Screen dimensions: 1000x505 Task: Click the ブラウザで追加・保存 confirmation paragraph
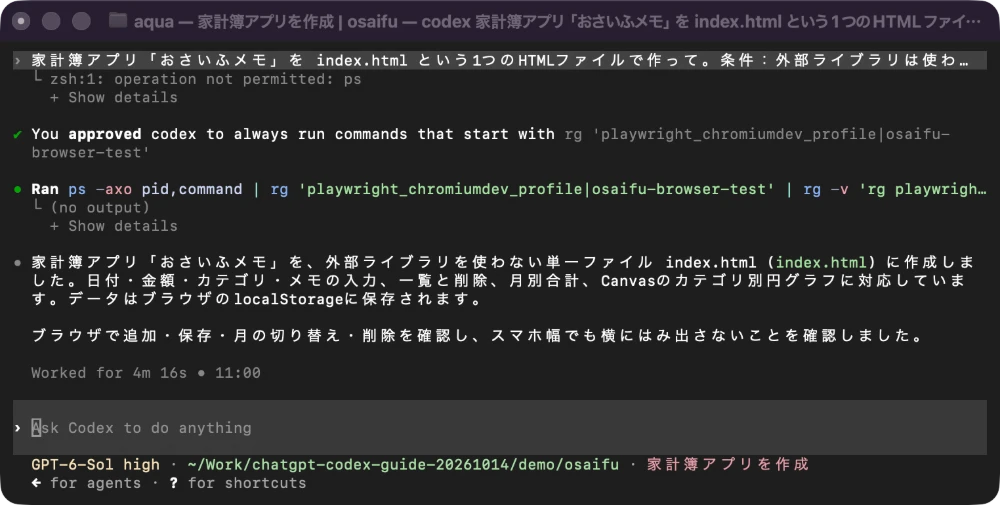[478, 336]
